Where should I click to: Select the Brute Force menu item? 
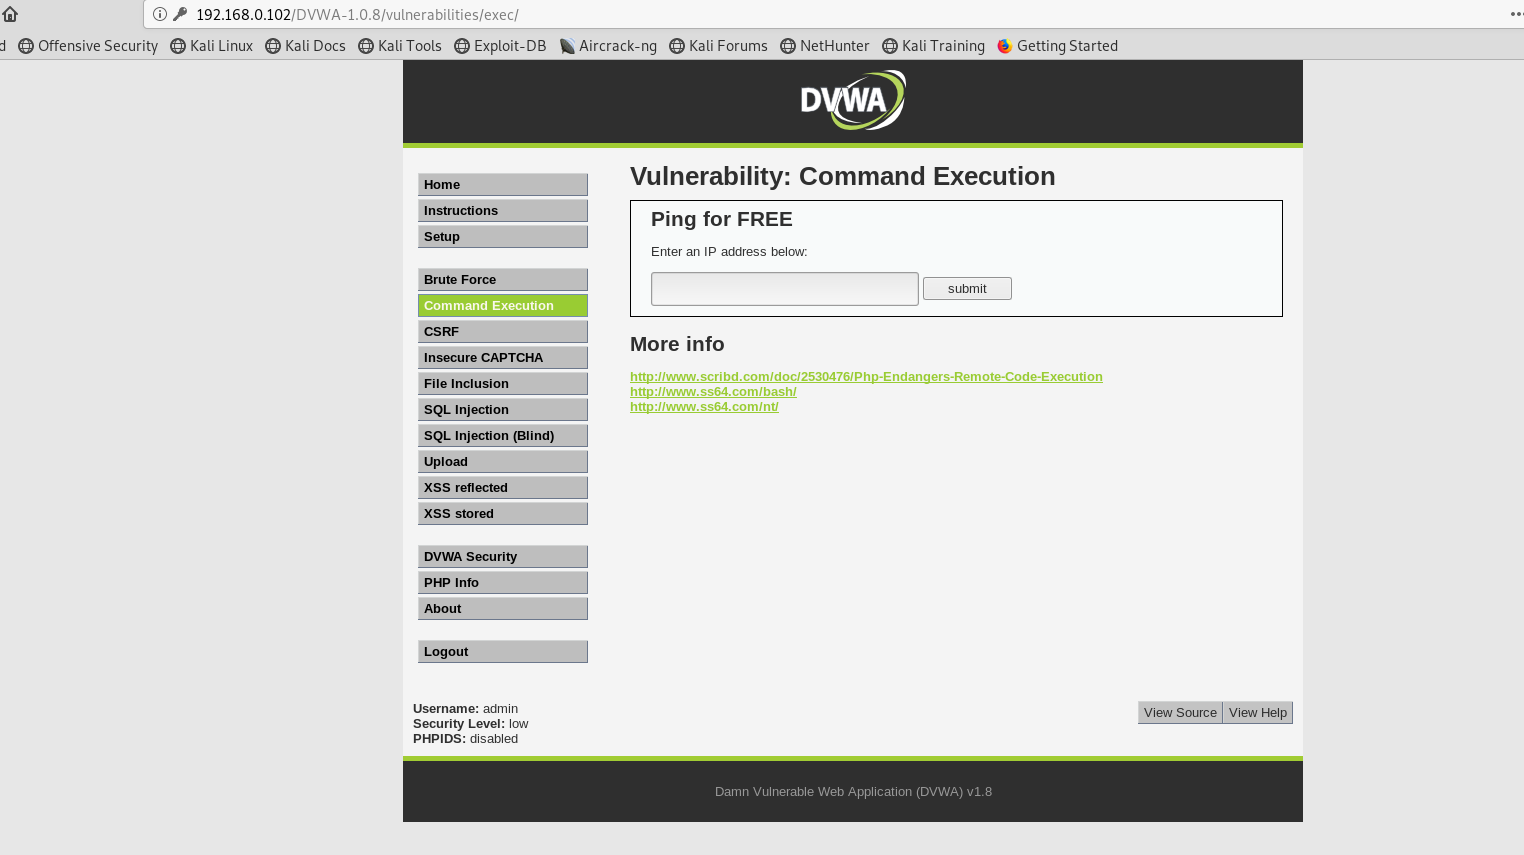(x=503, y=280)
